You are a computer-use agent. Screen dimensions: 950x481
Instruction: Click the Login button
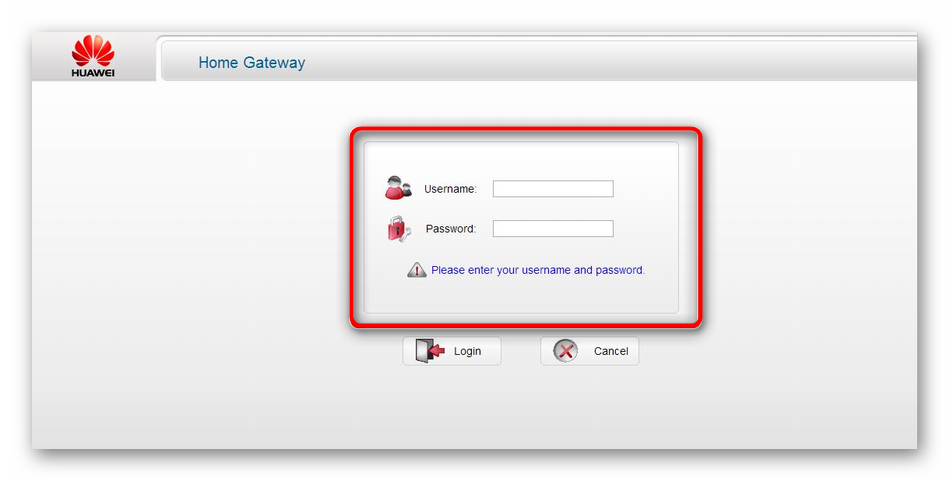coord(452,351)
